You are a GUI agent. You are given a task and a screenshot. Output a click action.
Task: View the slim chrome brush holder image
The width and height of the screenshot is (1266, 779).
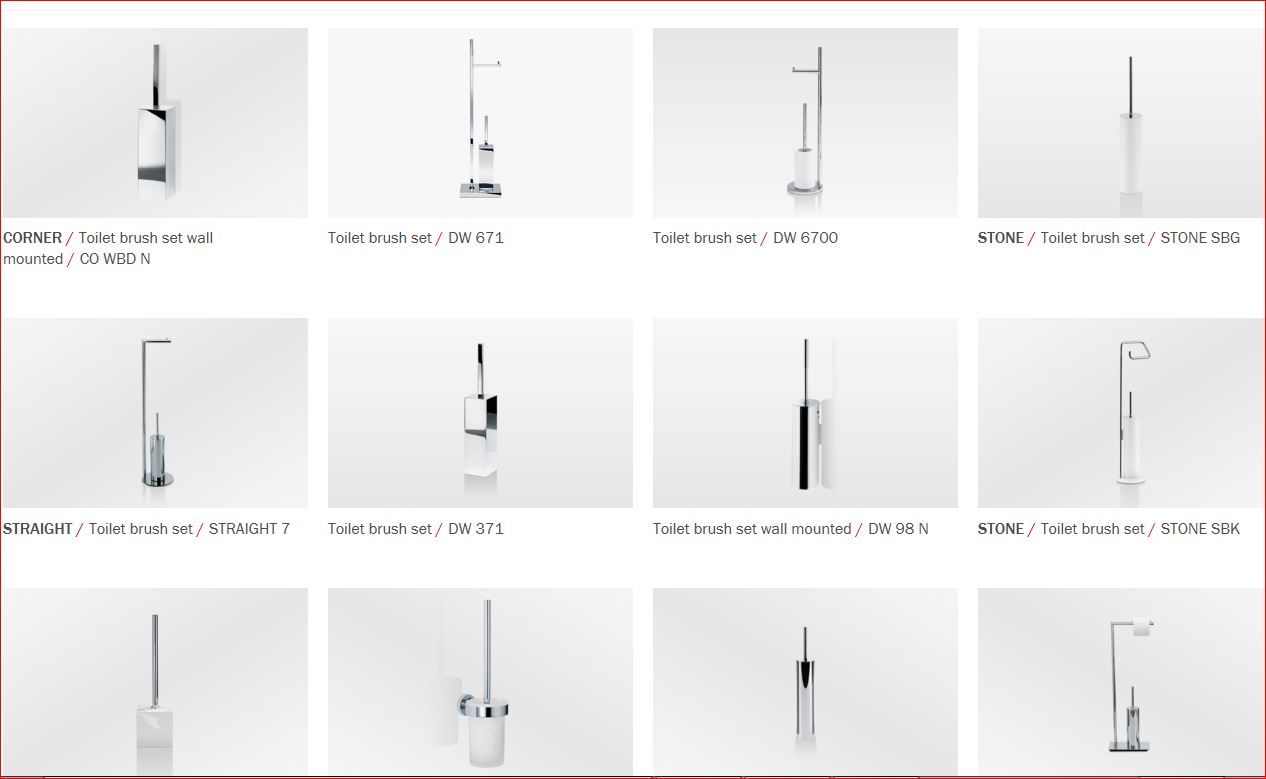tap(805, 682)
